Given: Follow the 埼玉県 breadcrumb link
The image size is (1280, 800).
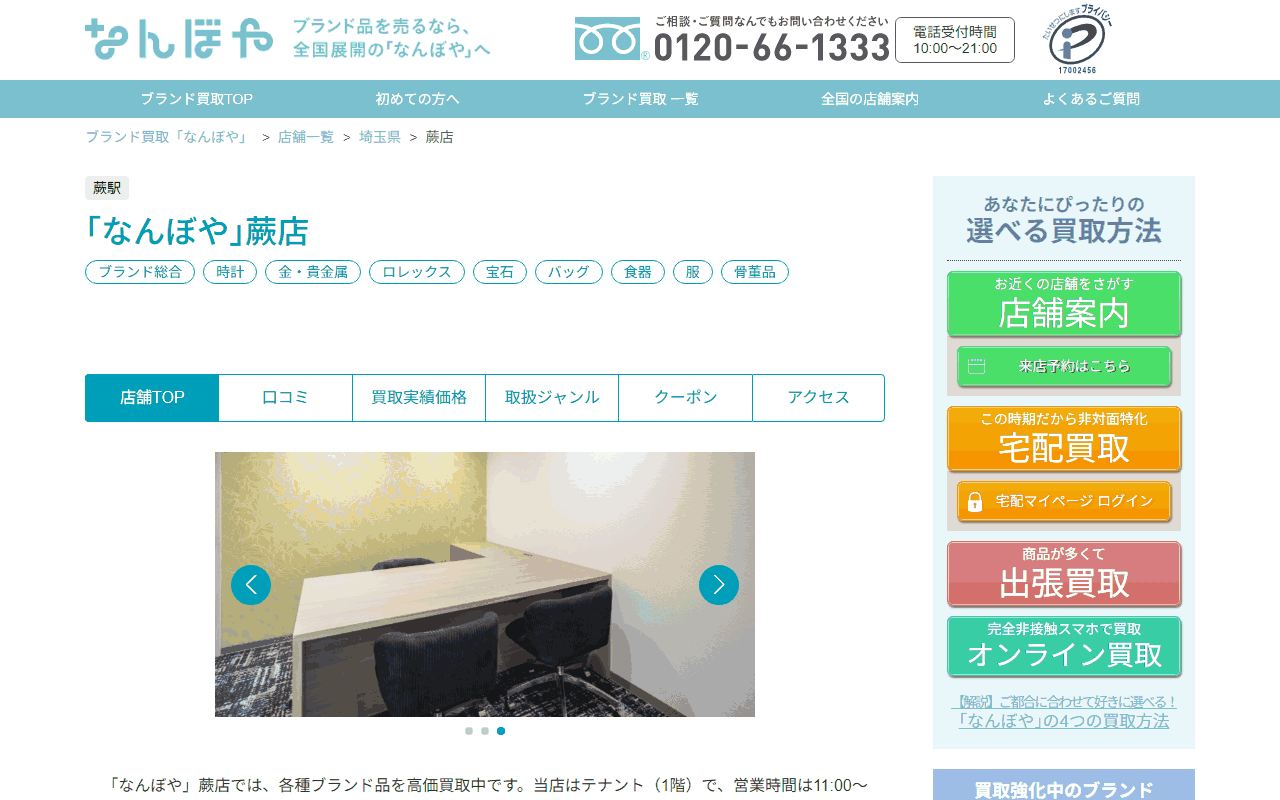Looking at the screenshot, I should coord(380,137).
